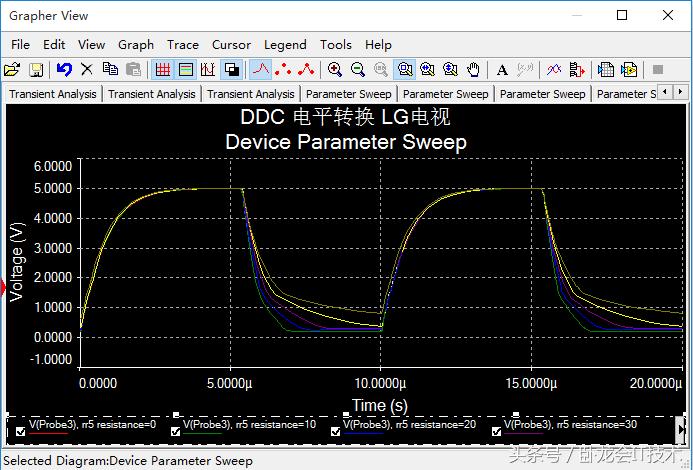Screen dimensions: 693x470
Task: Click the tab scroll left arrow
Action: (665, 92)
